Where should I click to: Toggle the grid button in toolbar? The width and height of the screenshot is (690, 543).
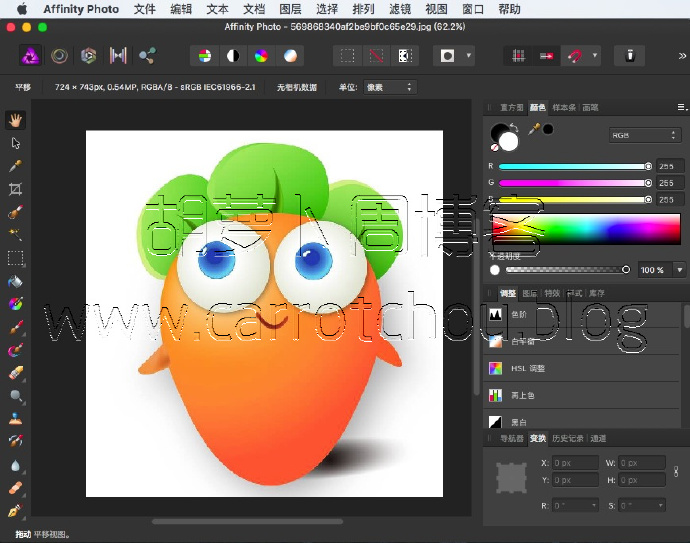point(518,56)
